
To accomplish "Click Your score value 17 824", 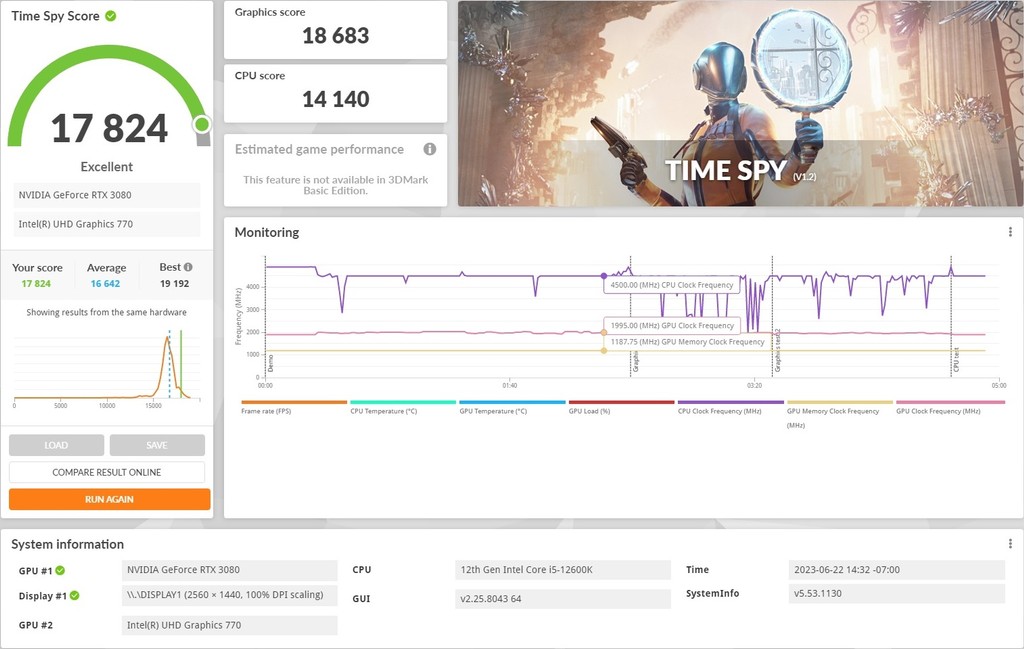I will click(36, 283).
